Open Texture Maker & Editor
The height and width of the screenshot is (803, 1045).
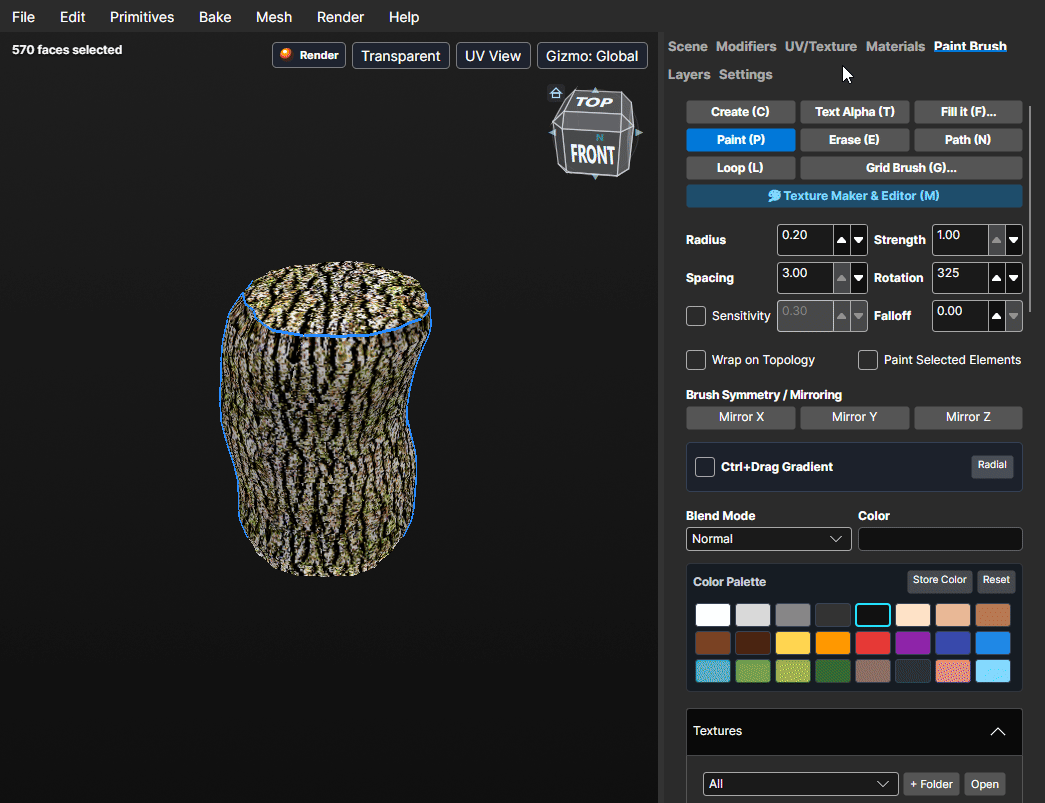854,196
